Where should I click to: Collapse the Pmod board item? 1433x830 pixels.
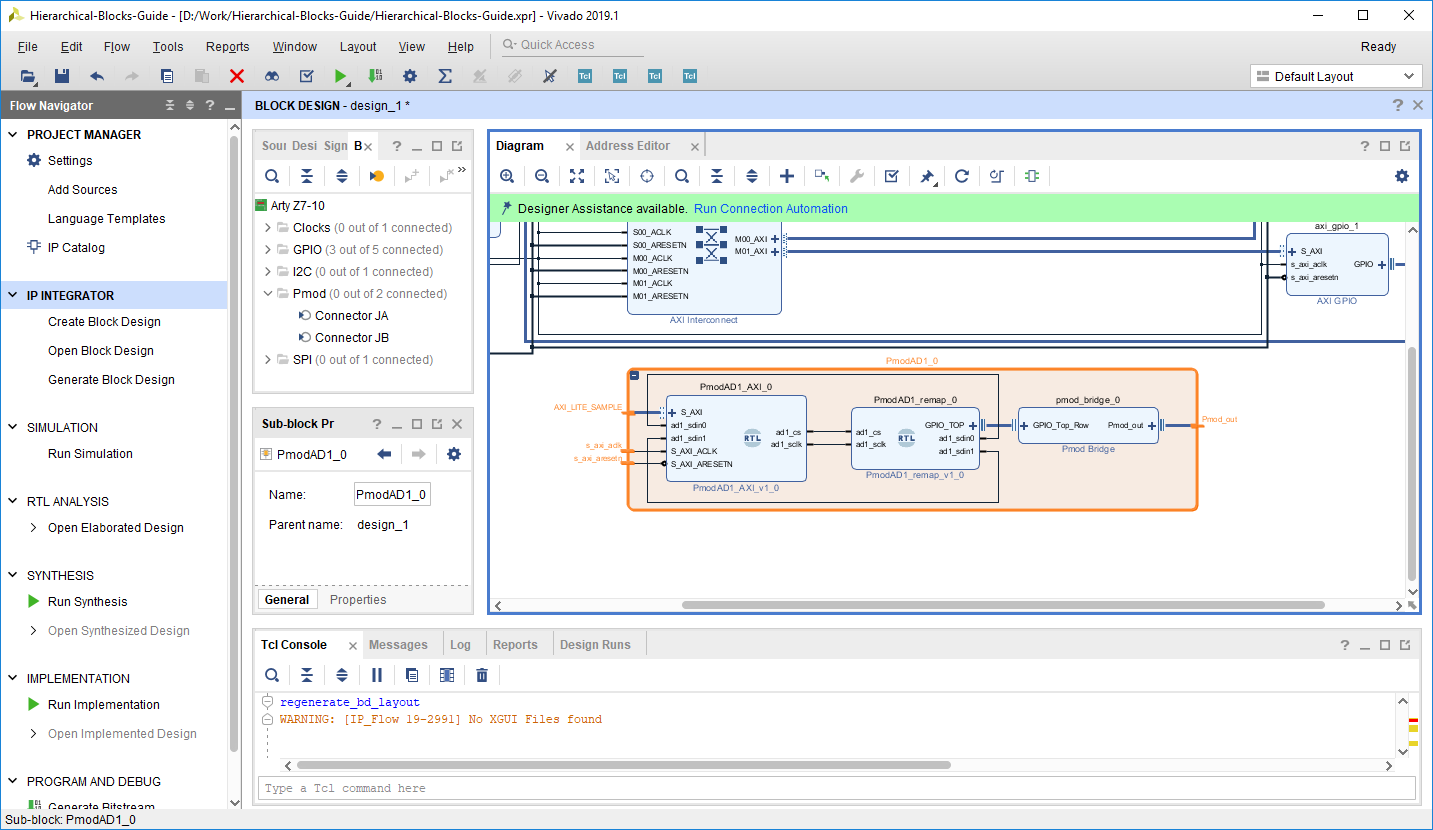pos(268,294)
